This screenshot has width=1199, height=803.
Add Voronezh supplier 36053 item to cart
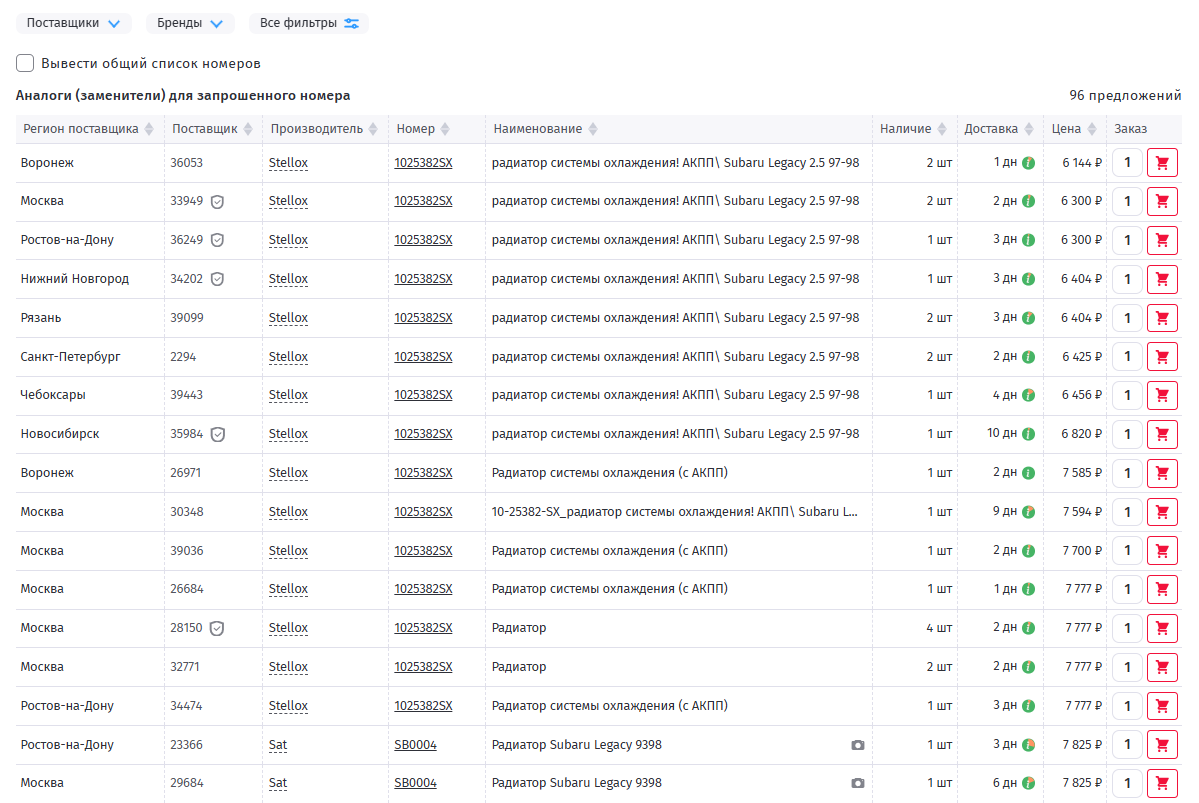click(1161, 163)
